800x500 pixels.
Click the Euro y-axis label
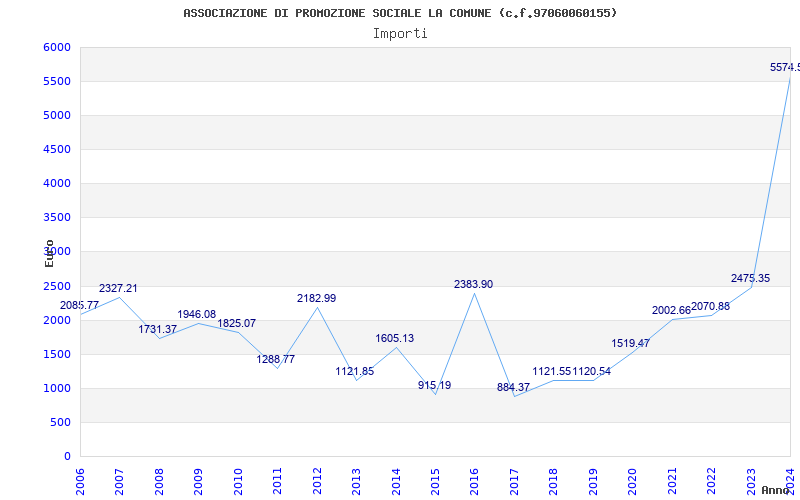[49, 253]
